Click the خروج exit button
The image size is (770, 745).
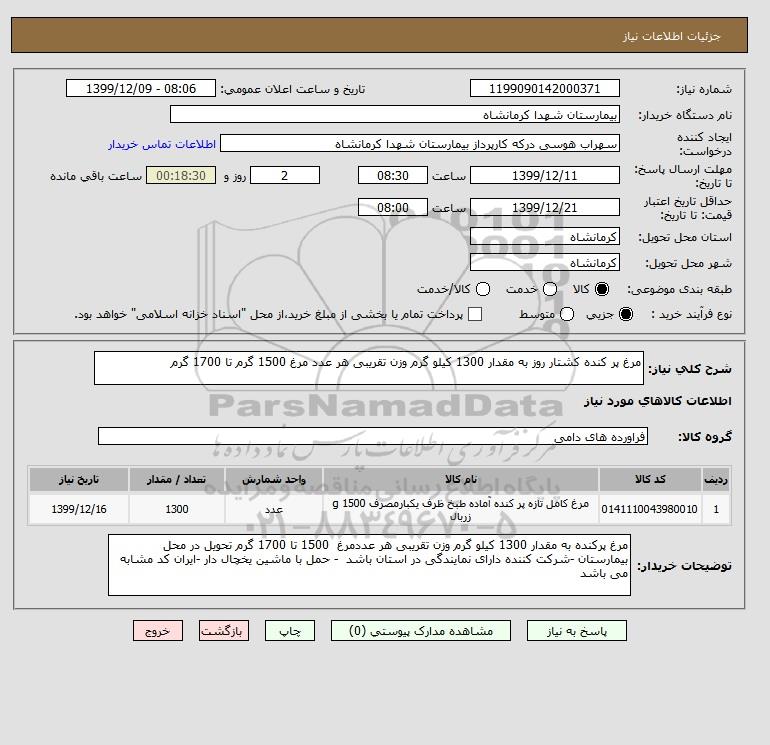pos(158,631)
